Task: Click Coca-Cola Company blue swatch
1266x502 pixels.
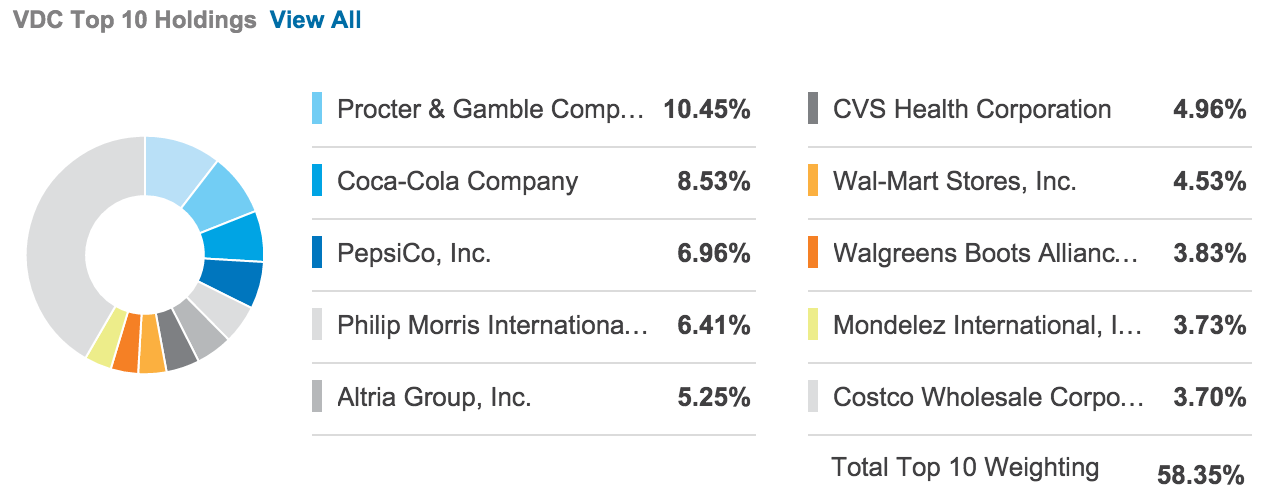Action: 317,181
